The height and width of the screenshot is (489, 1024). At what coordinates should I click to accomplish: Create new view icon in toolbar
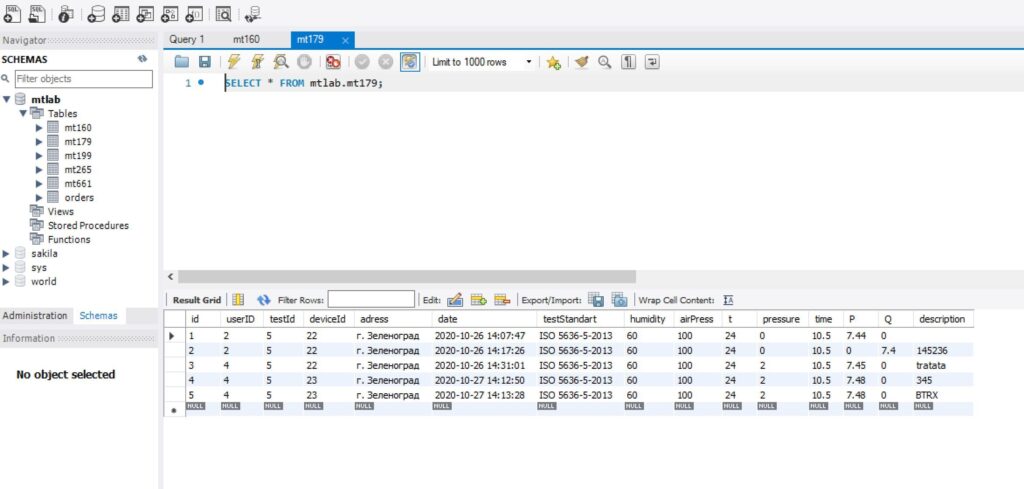tap(145, 13)
